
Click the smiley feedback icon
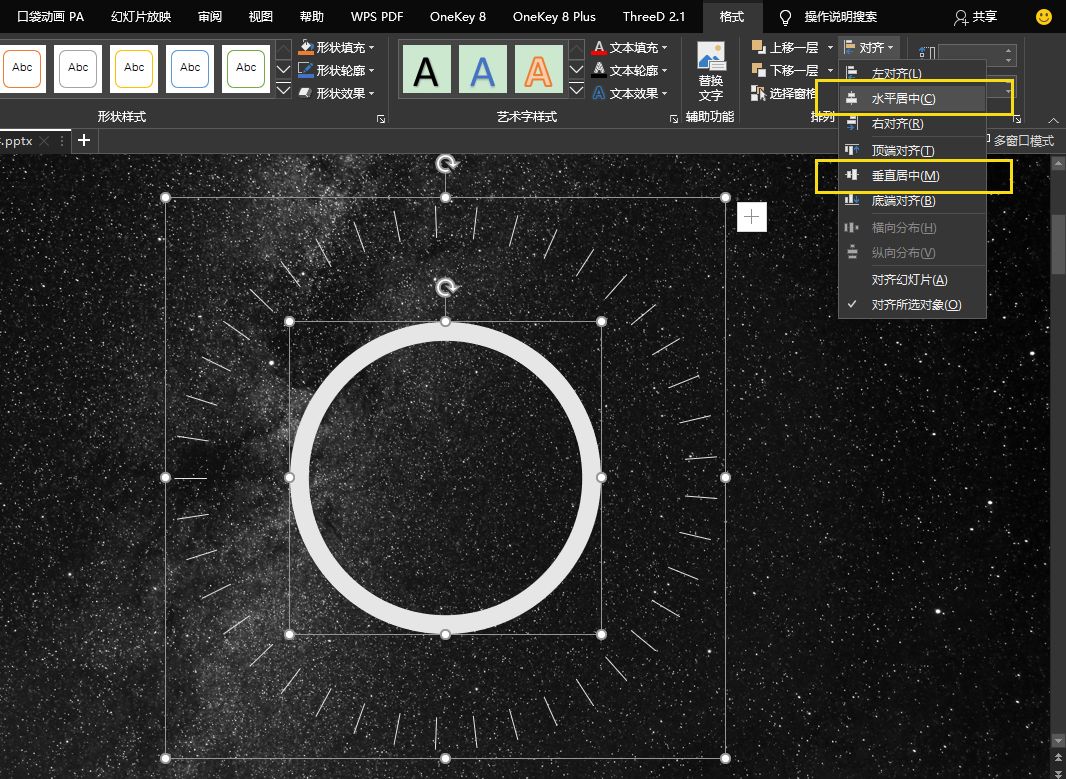pos(1044,17)
